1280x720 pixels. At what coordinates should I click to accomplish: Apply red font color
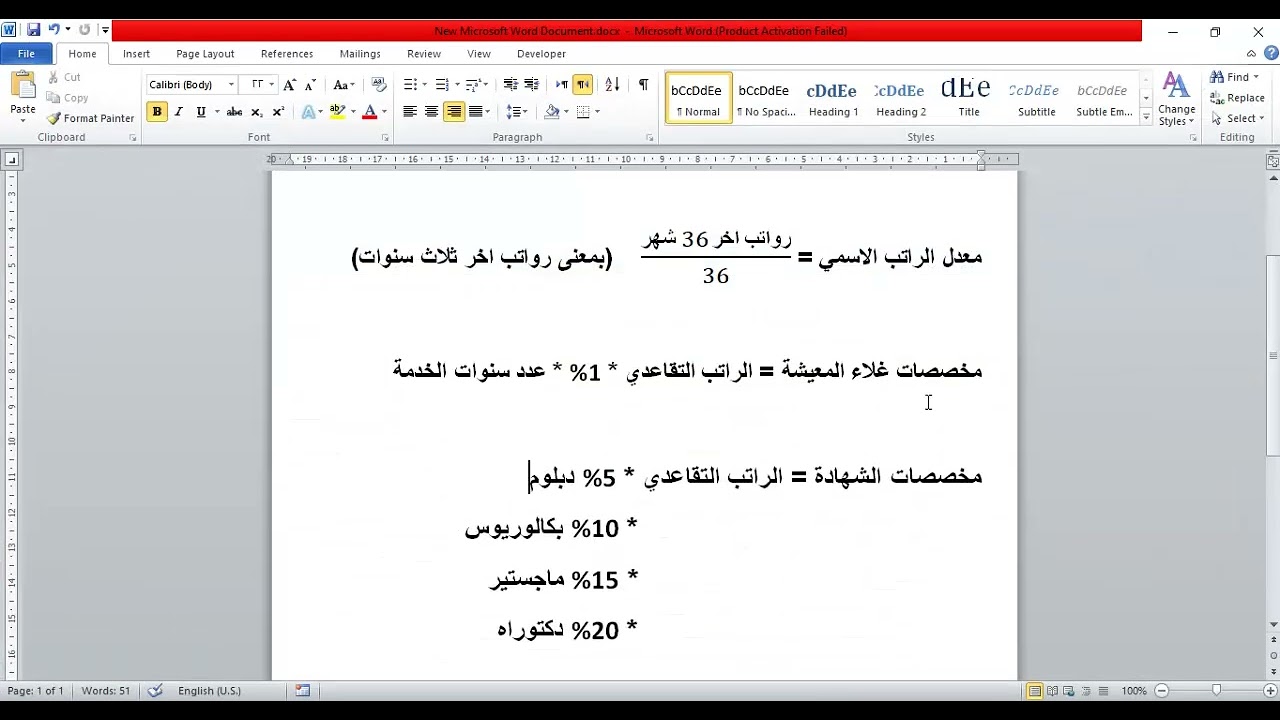coord(369,112)
